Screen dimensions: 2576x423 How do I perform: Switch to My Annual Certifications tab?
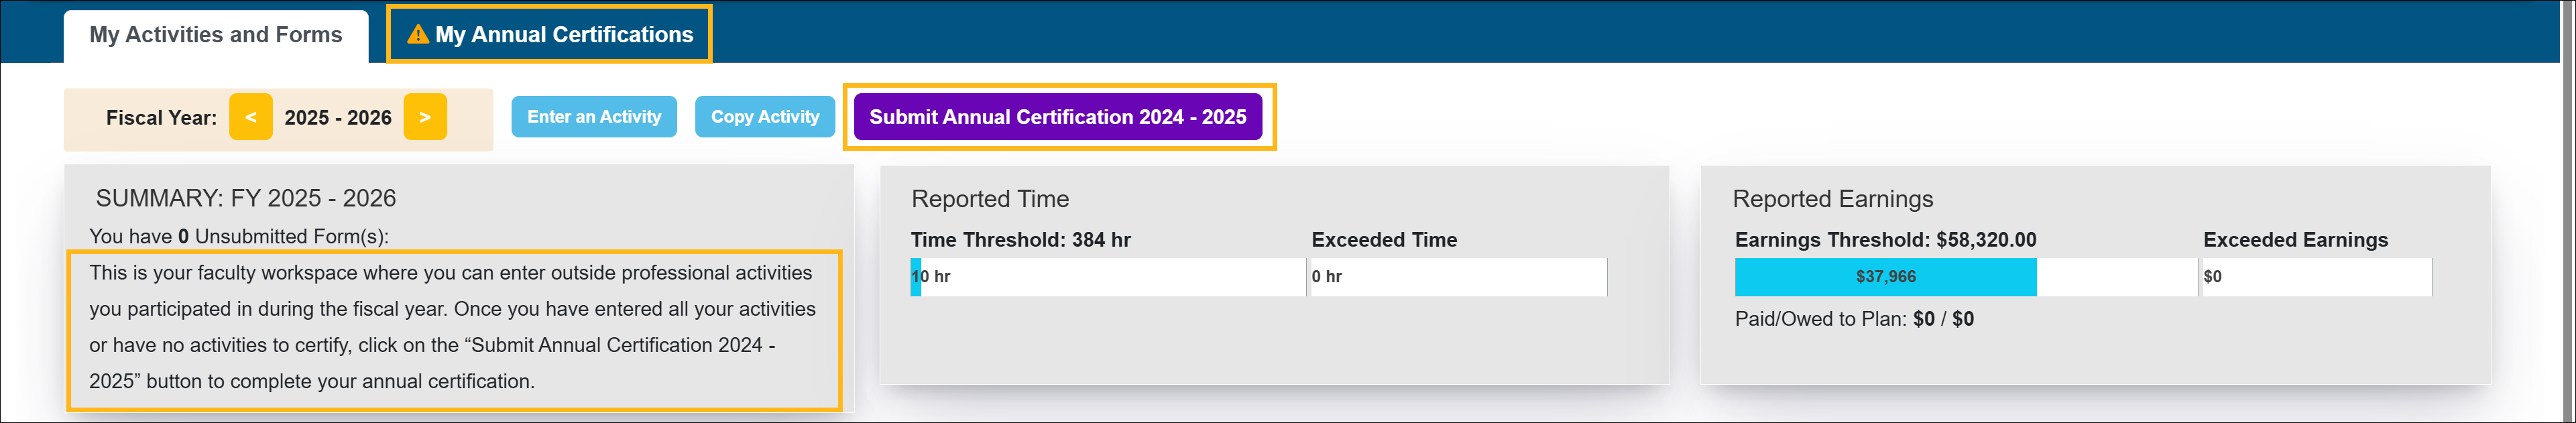pyautogui.click(x=563, y=35)
